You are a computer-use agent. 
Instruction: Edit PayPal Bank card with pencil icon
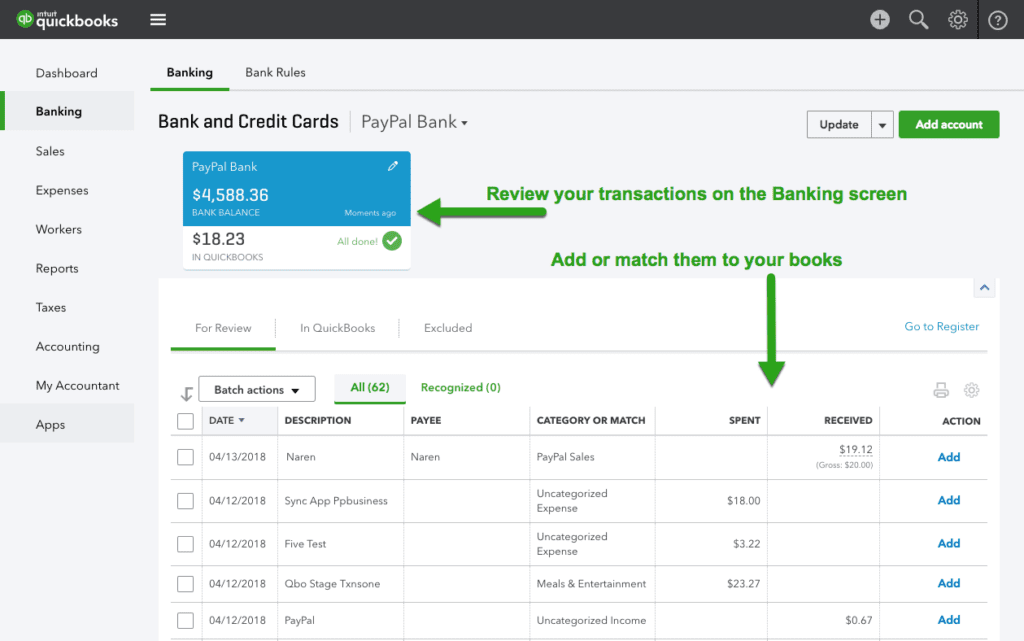click(393, 166)
